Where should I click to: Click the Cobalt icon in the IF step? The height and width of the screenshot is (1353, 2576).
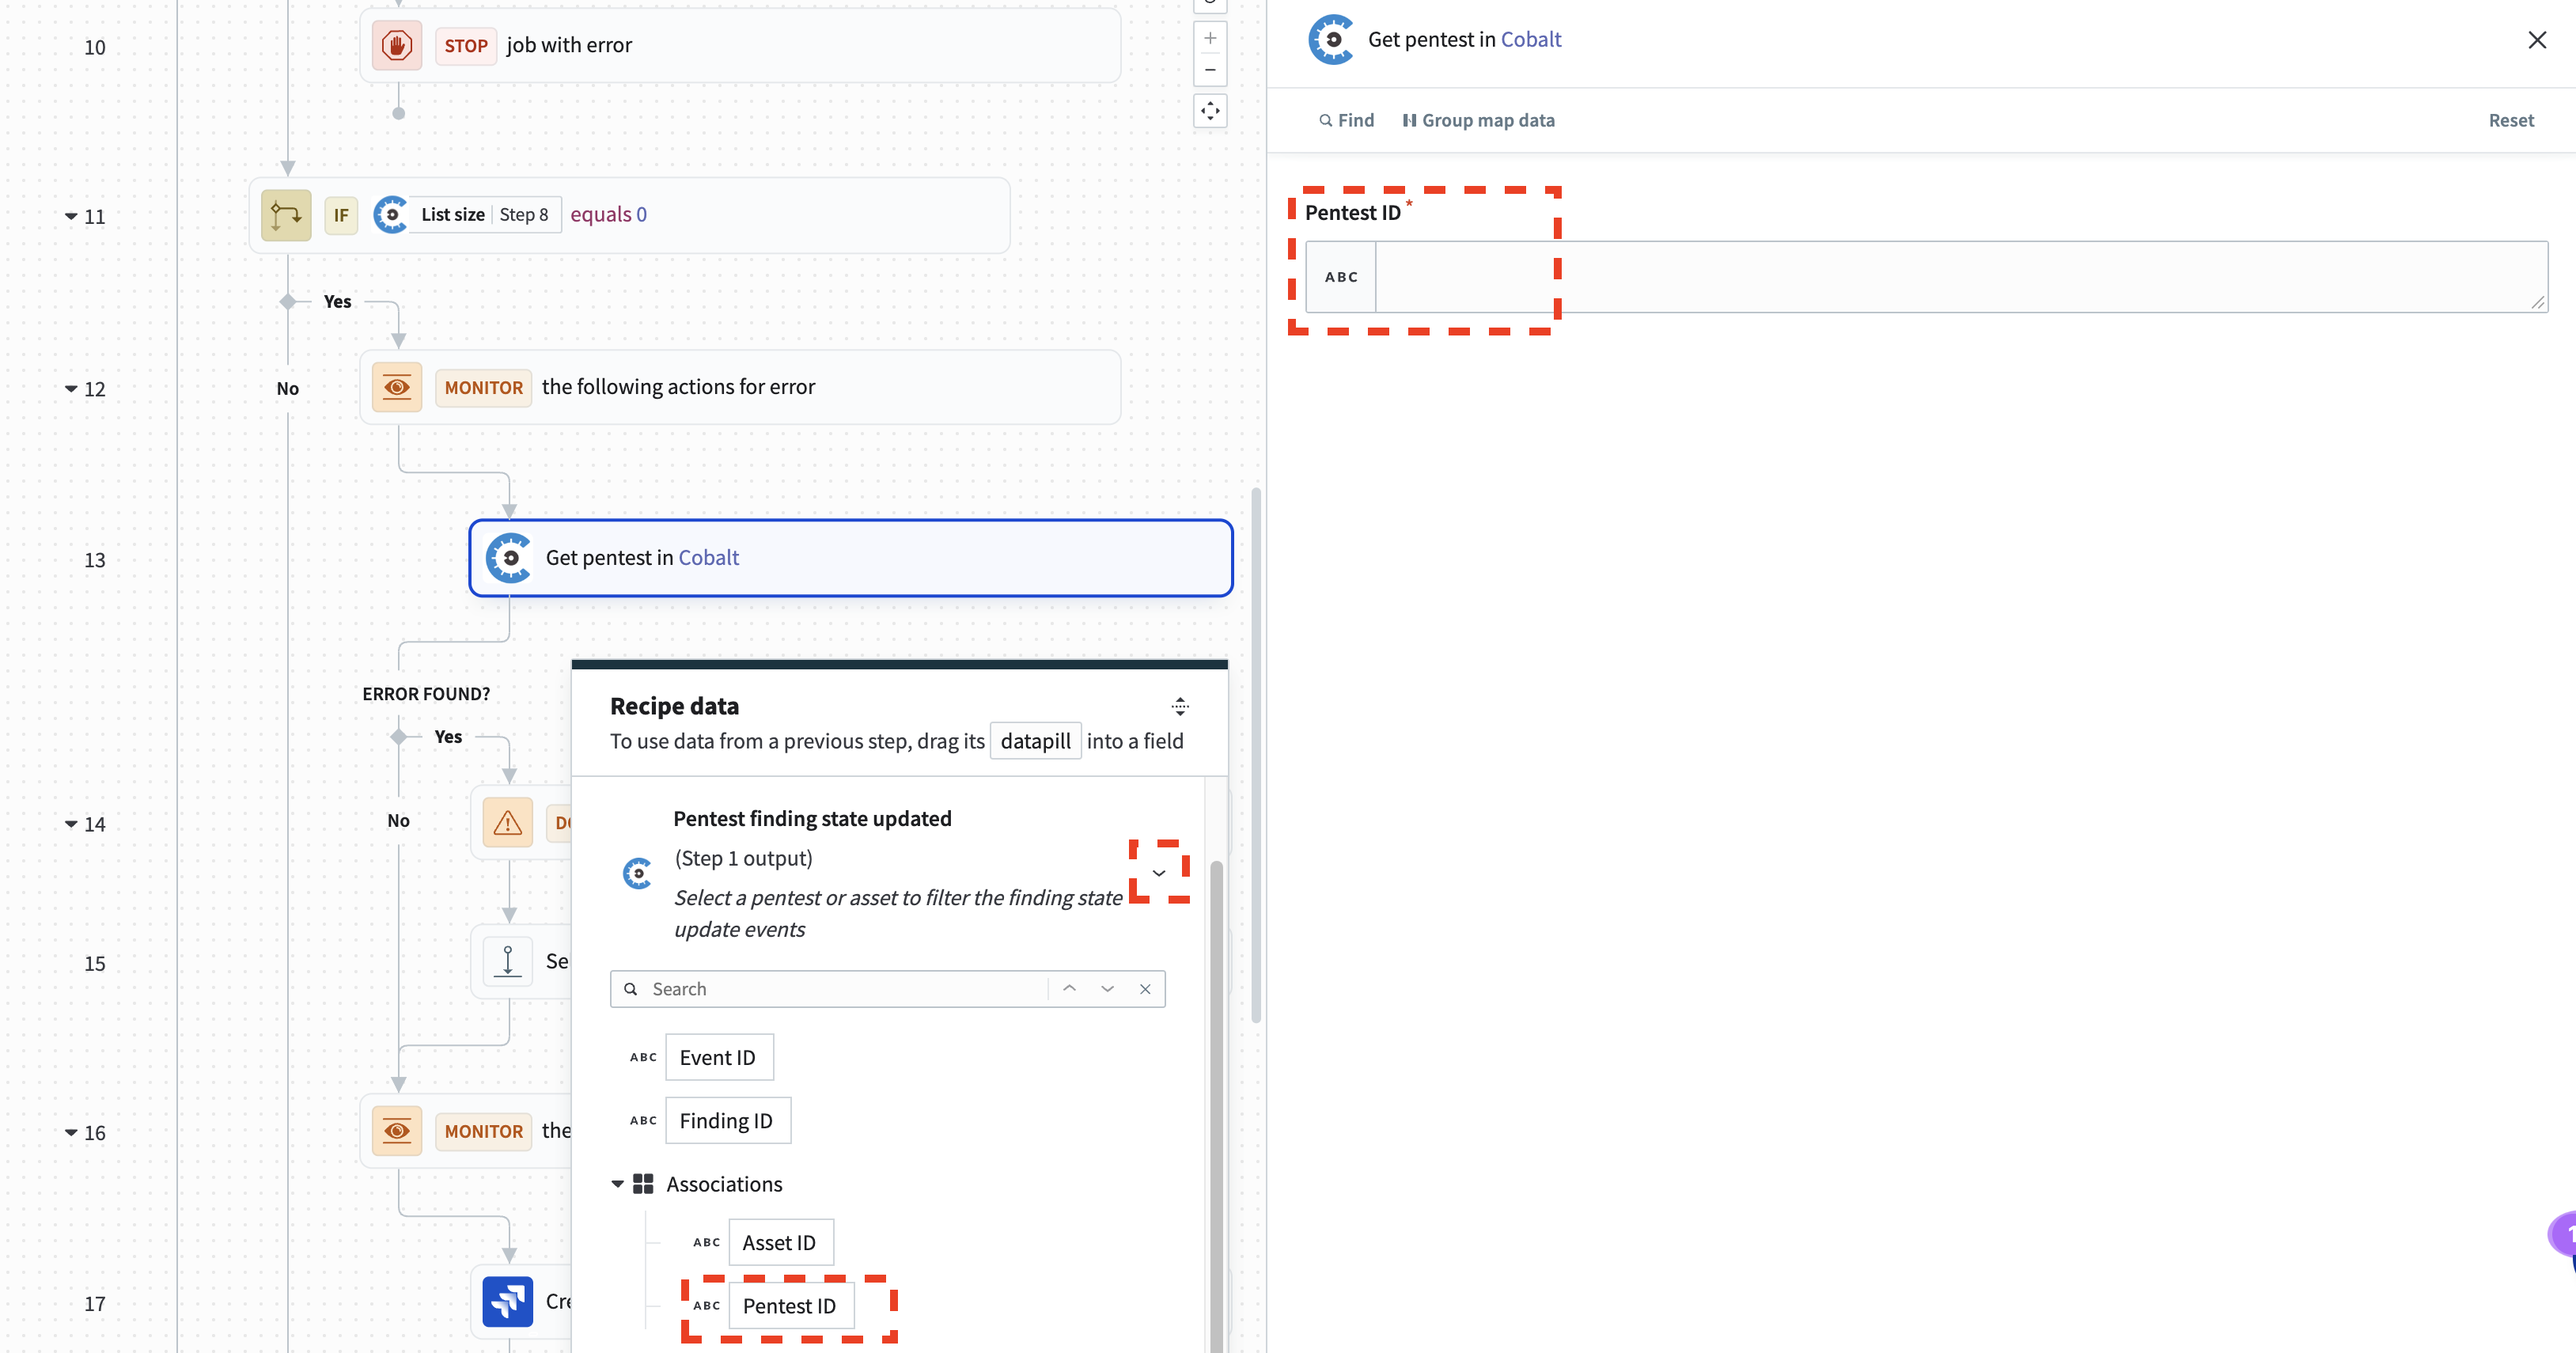pos(391,215)
